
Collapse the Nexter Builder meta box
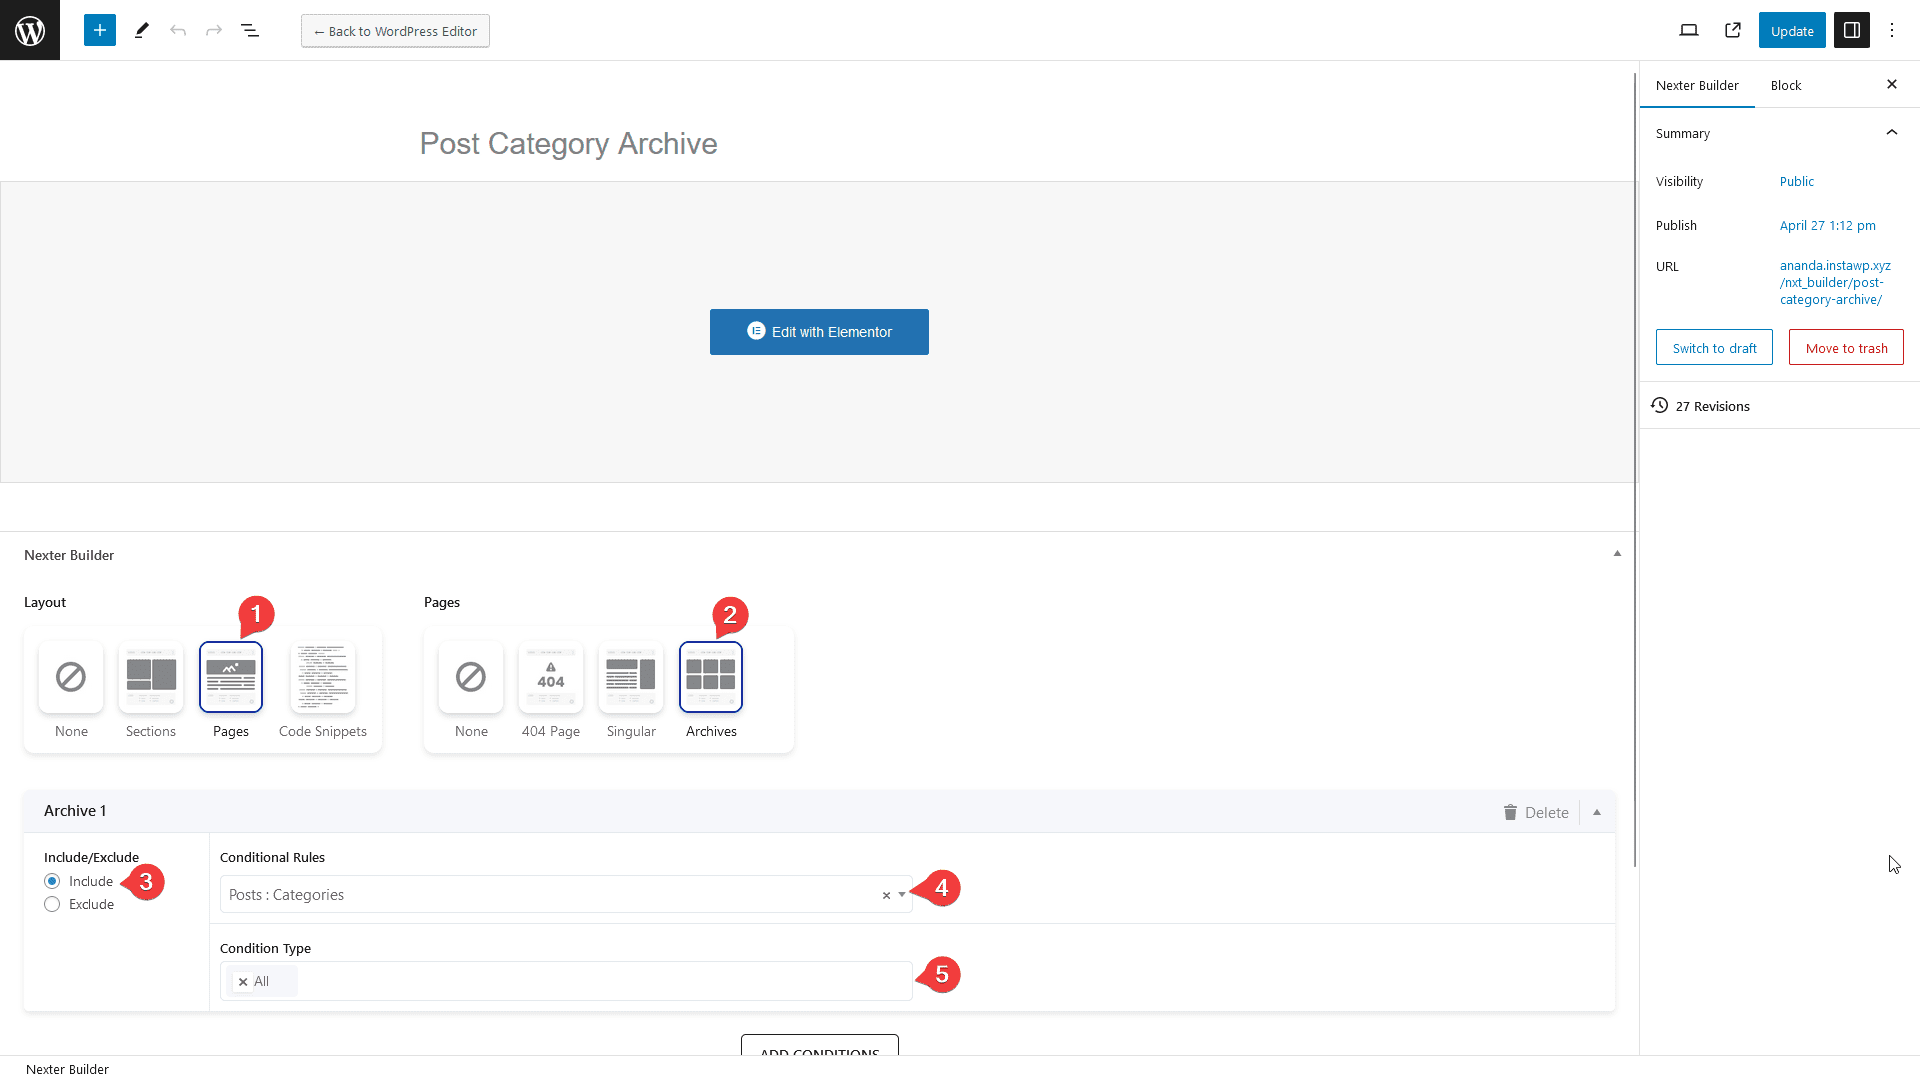(1617, 554)
